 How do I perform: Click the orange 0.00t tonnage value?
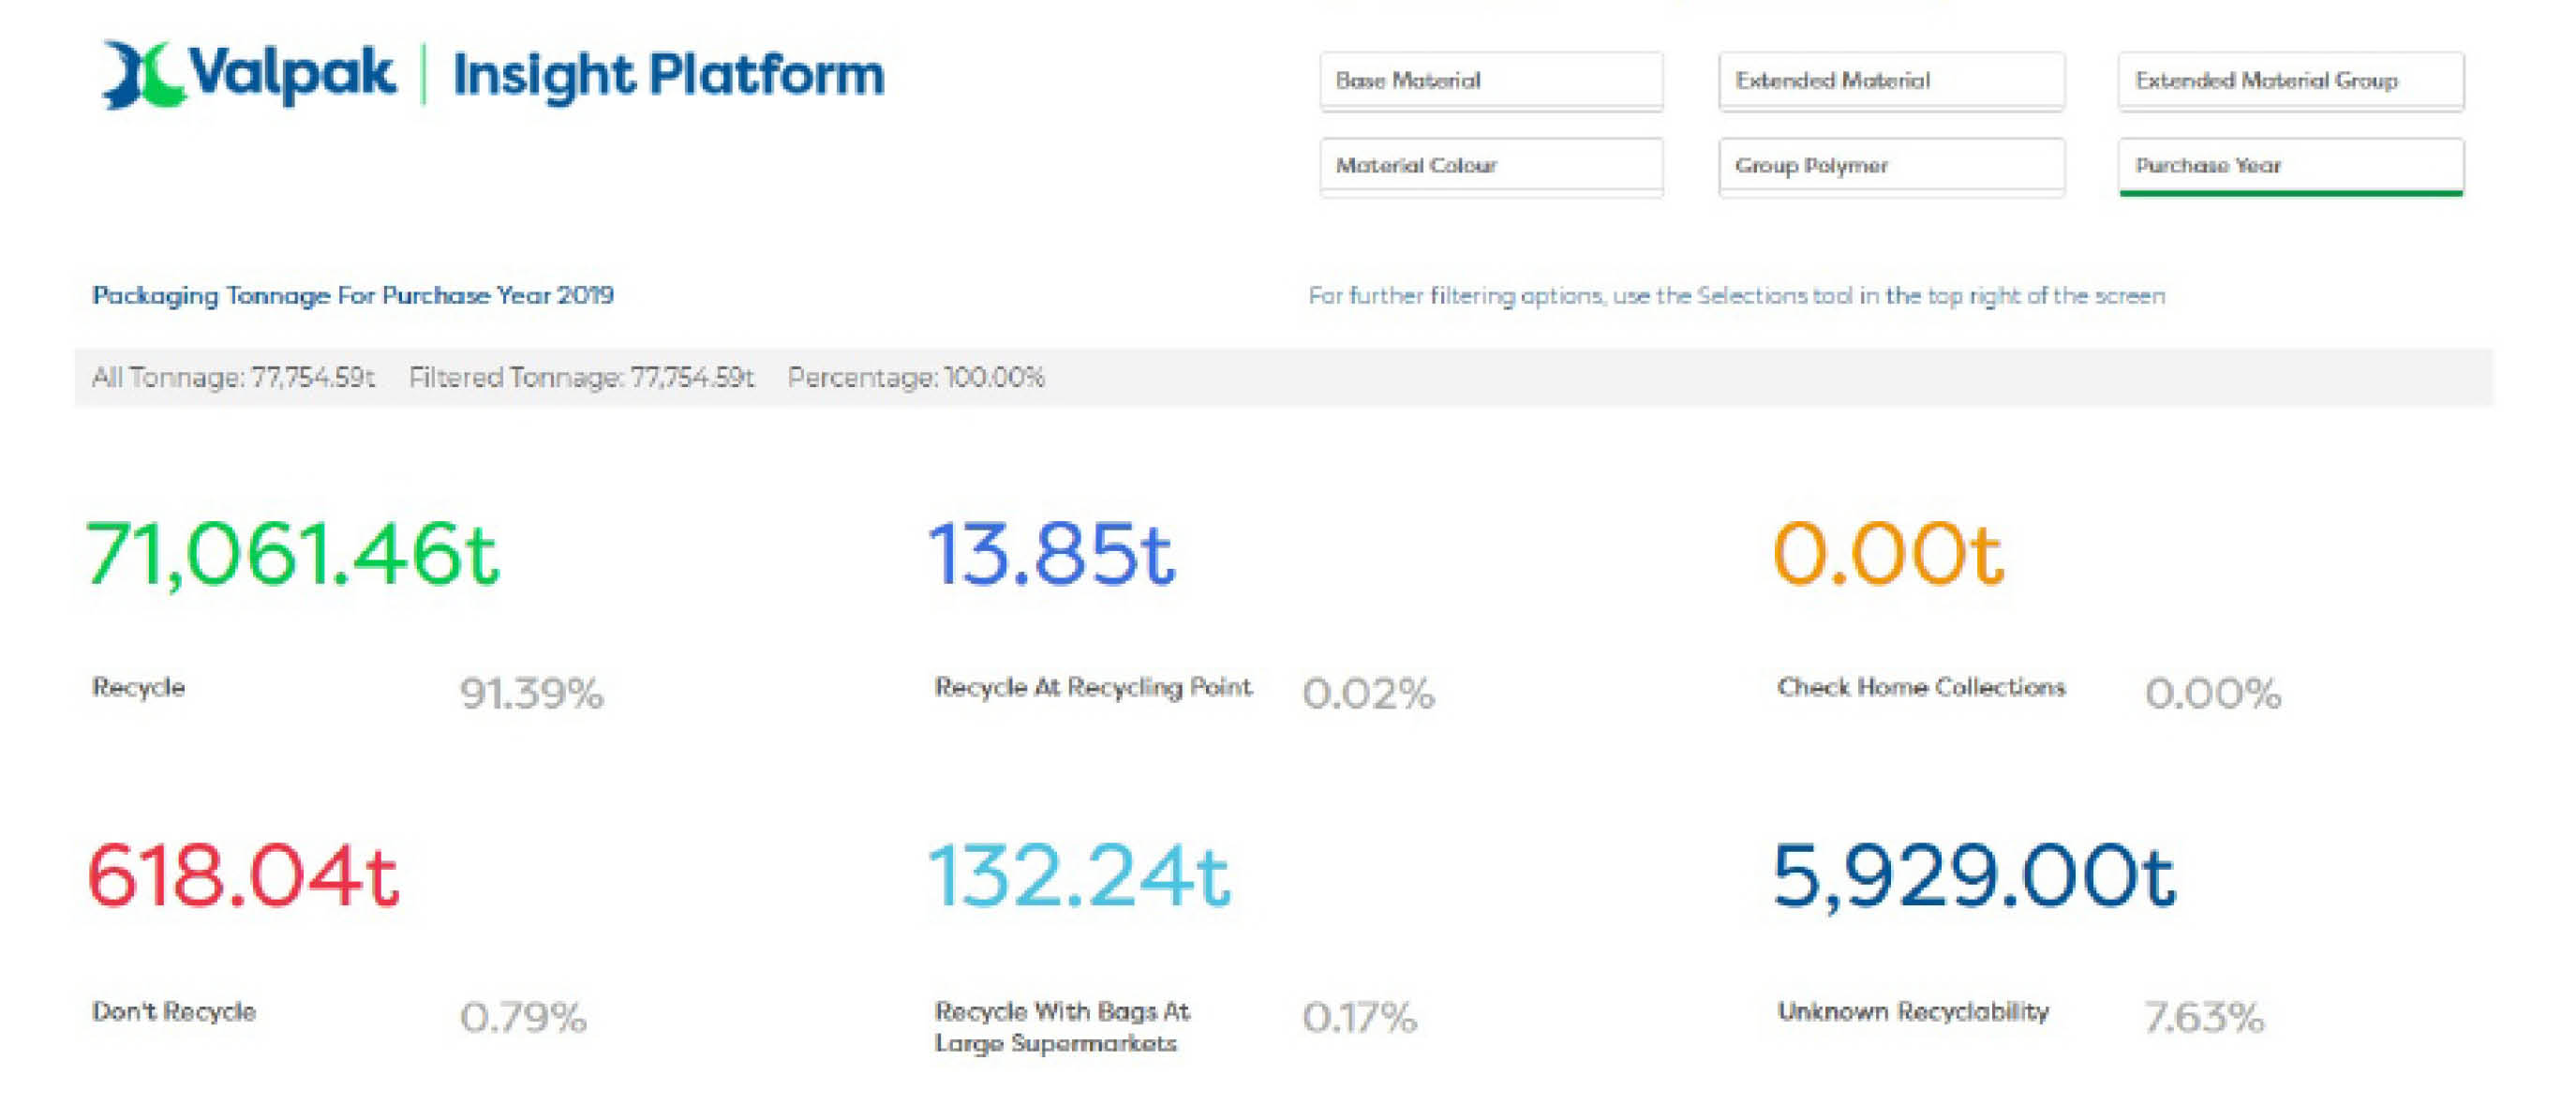(1888, 554)
